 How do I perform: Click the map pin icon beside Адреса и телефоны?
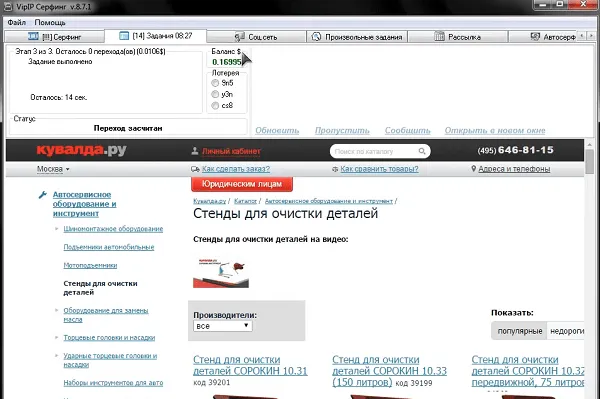(474, 169)
